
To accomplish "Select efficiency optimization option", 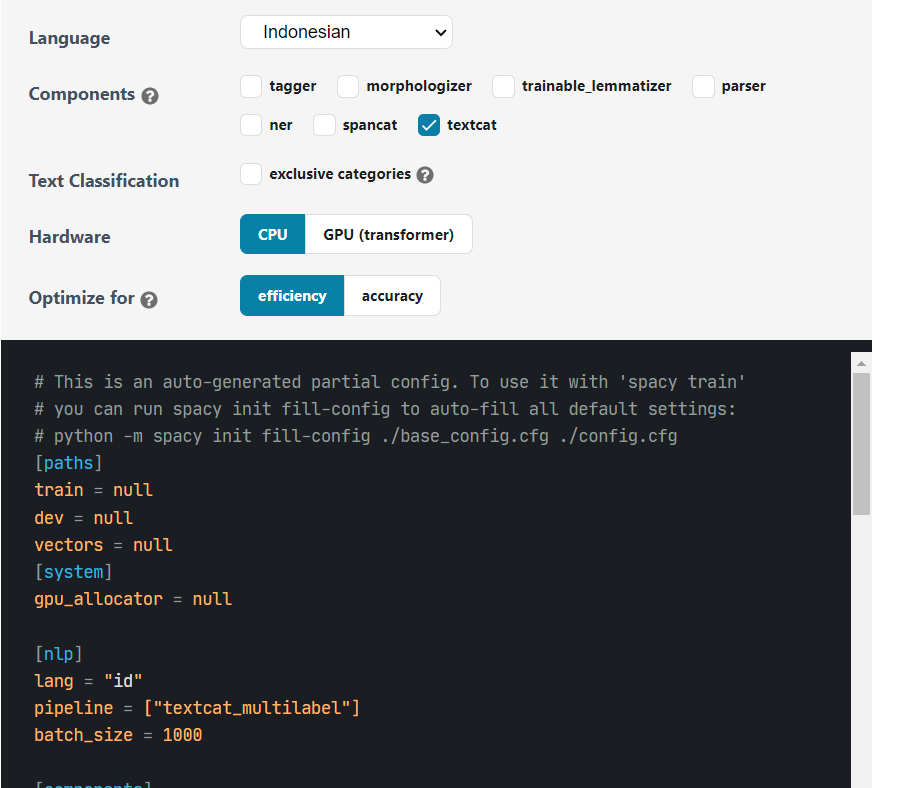I will point(292,296).
